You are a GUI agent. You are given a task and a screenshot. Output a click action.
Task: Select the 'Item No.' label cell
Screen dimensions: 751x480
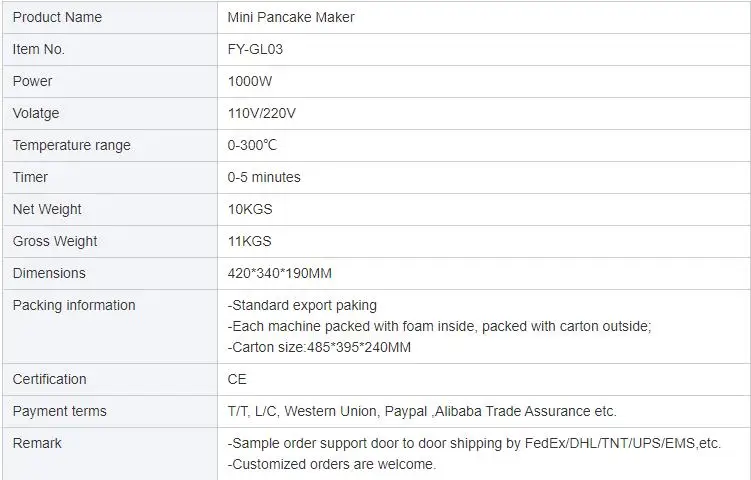tap(38, 49)
